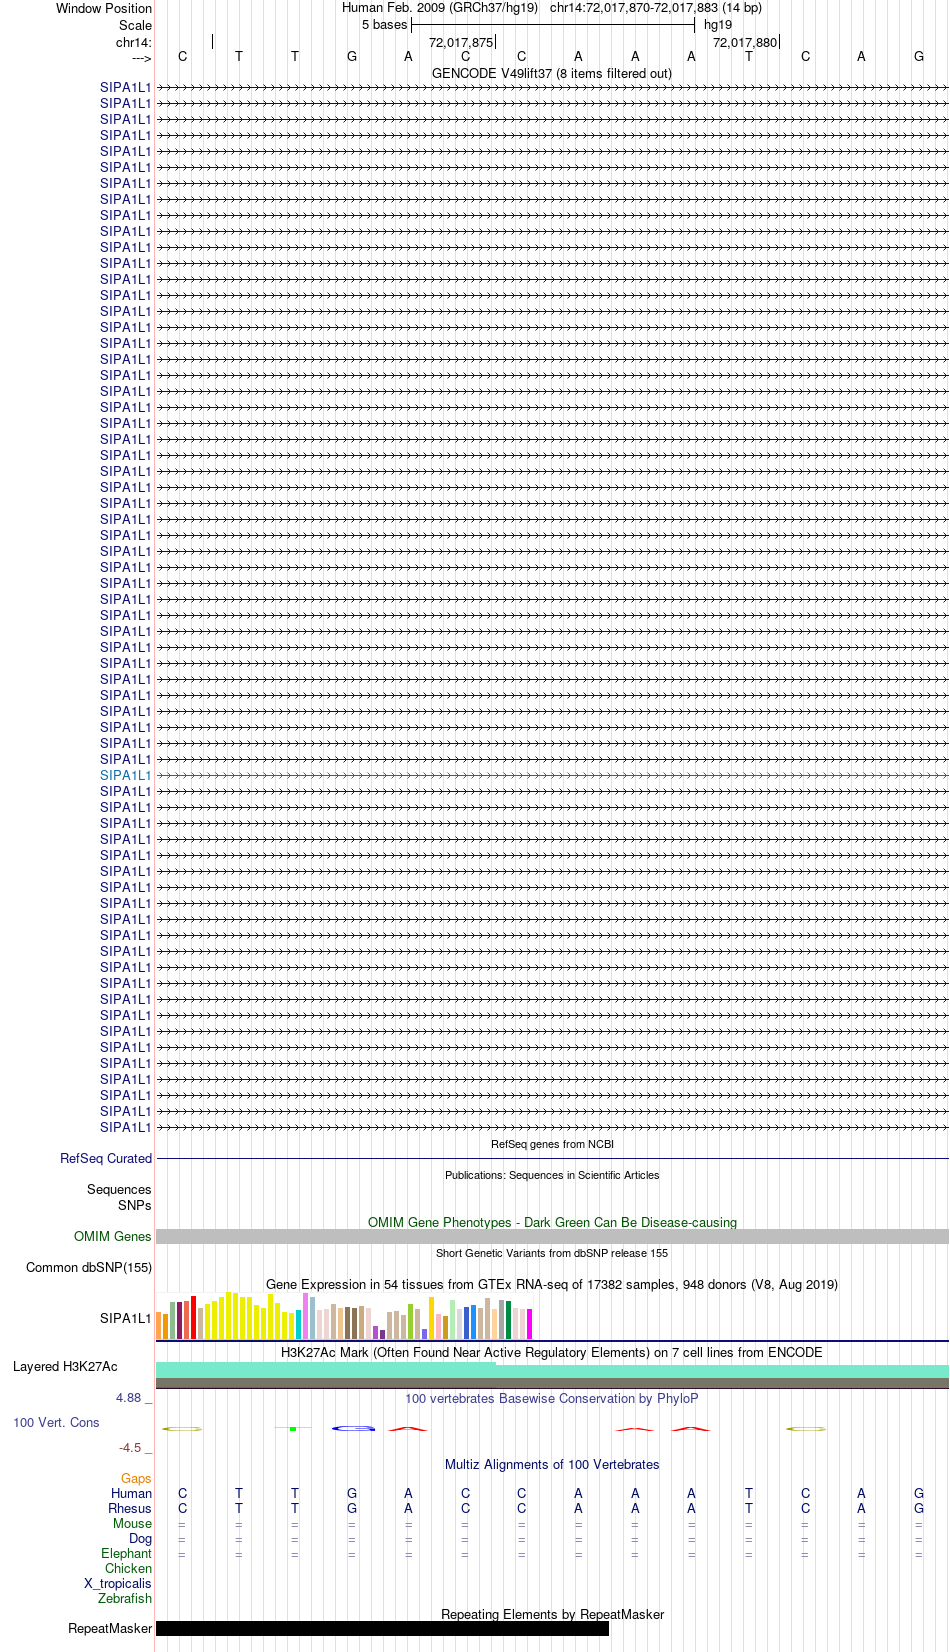Click 'GENCODE V49lift37 (8 items filtered out)' title
This screenshot has height=1652, width=950.
(552, 73)
